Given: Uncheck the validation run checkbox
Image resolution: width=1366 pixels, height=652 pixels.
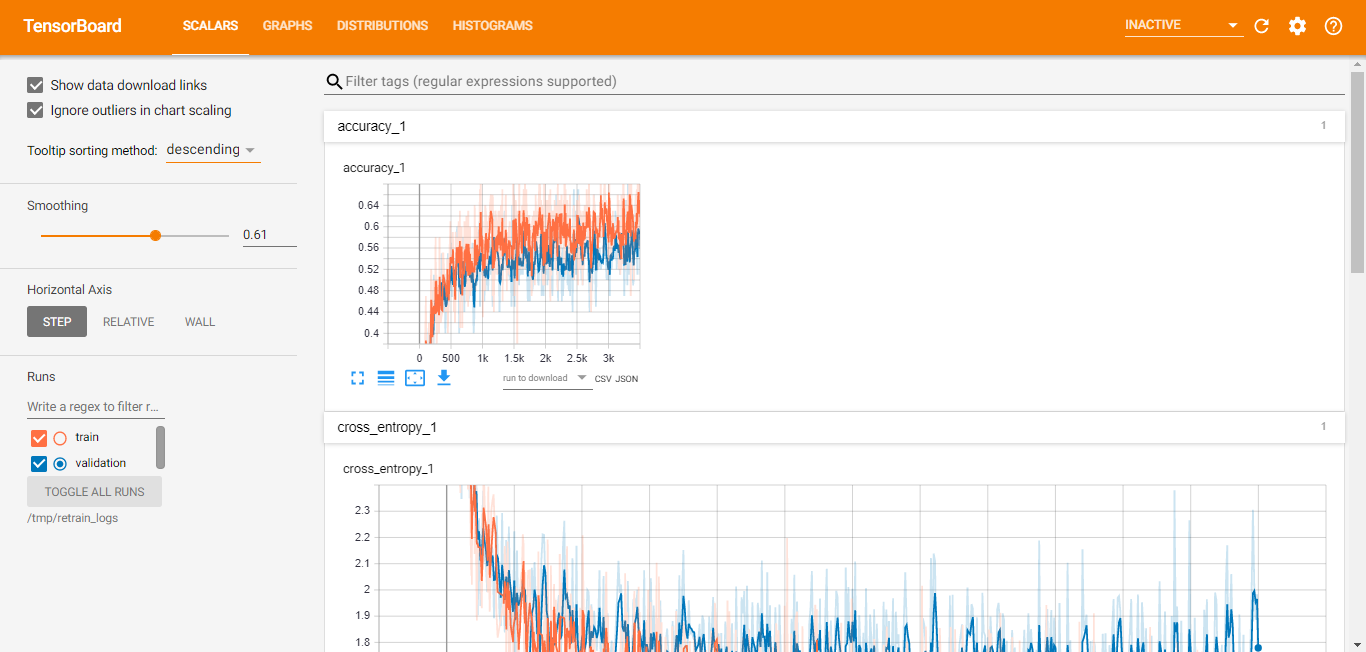Looking at the screenshot, I should pos(39,463).
